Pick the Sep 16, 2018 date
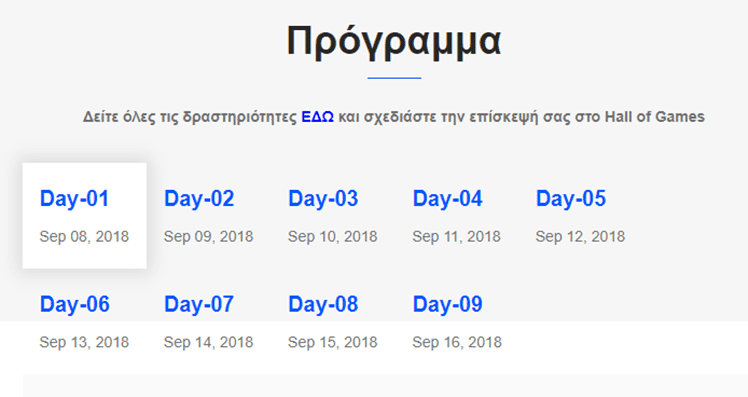Viewport: 748px width, 397px height. 457,342
